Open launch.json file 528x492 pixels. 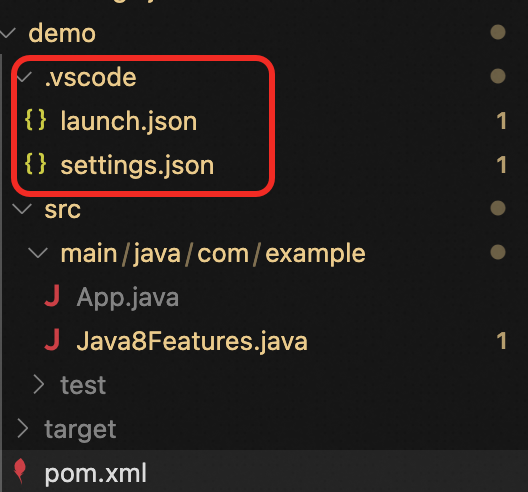point(129,121)
